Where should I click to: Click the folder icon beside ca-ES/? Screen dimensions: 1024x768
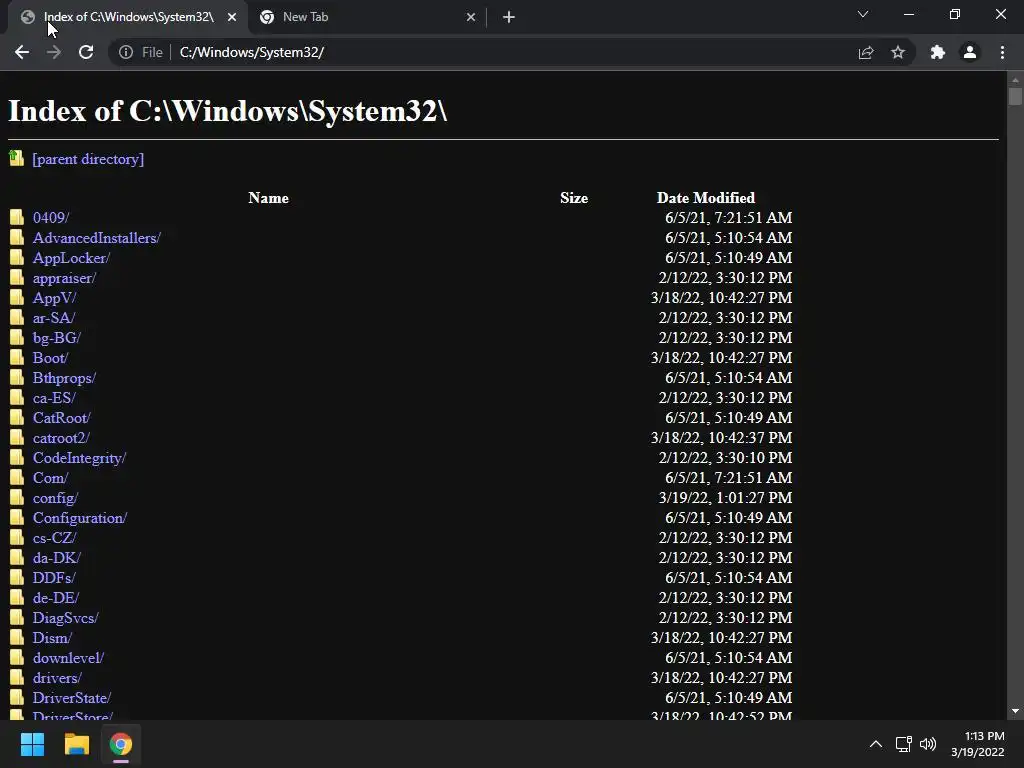point(17,398)
